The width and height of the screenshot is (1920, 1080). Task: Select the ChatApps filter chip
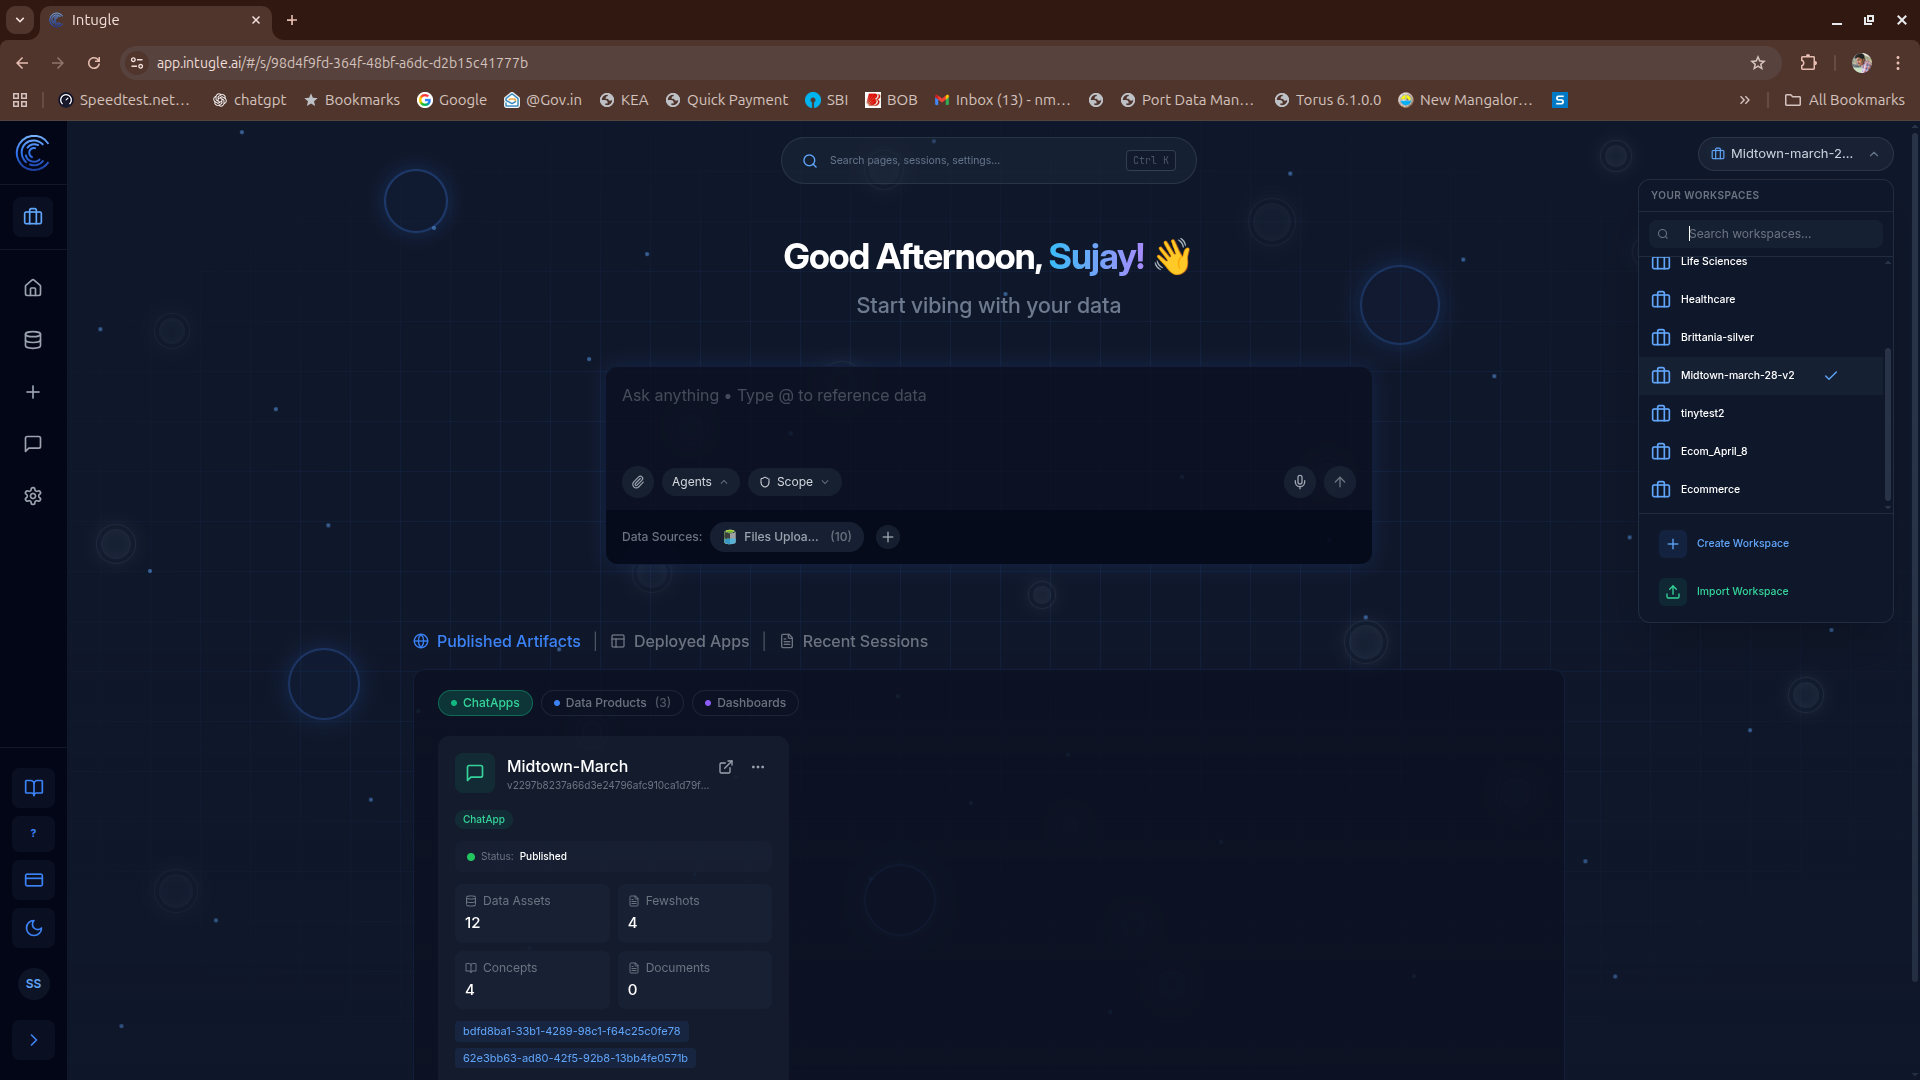pyautogui.click(x=485, y=703)
